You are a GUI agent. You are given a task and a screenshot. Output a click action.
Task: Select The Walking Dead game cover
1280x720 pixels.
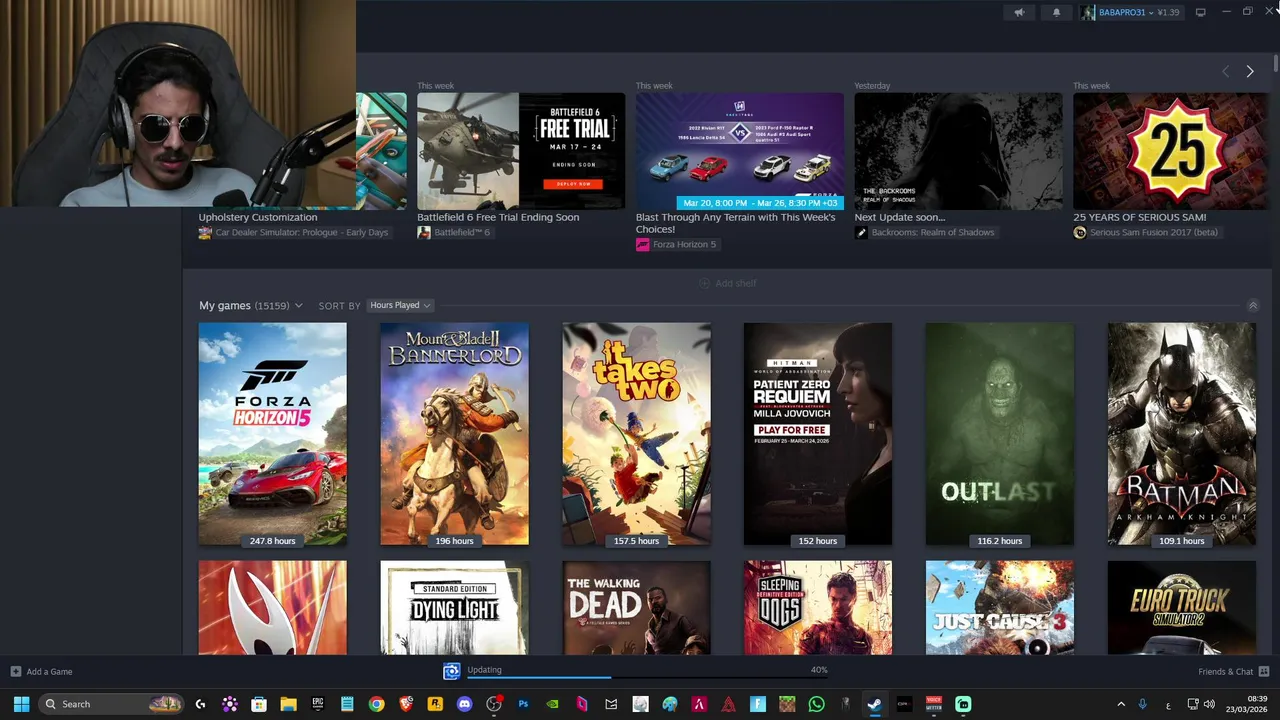636,608
